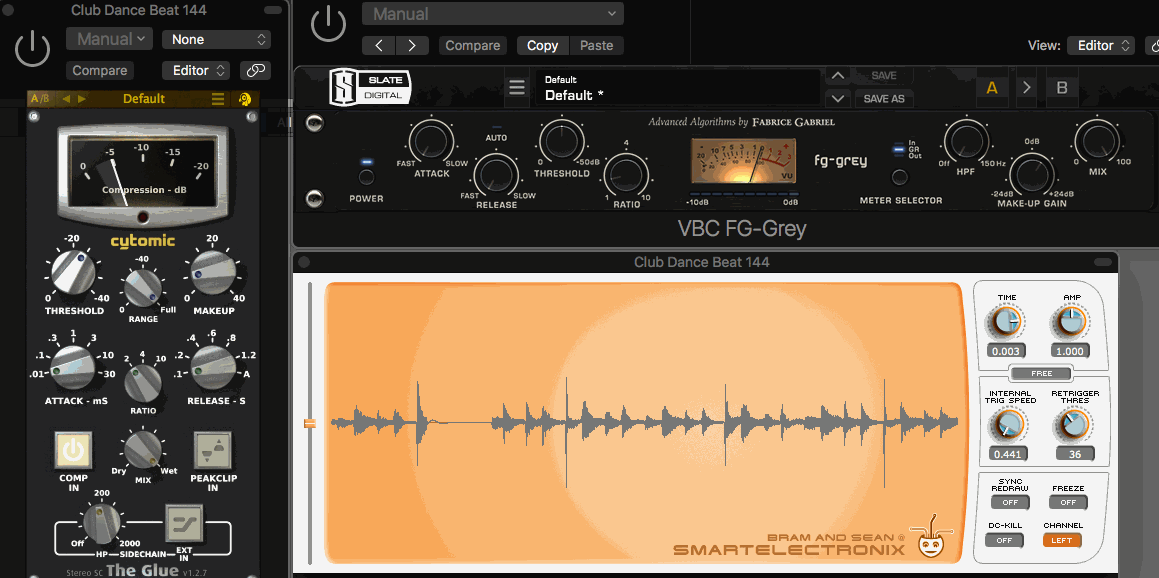
Task: Click the ATTACK - mS knob on The Glue
Action: [x=73, y=368]
